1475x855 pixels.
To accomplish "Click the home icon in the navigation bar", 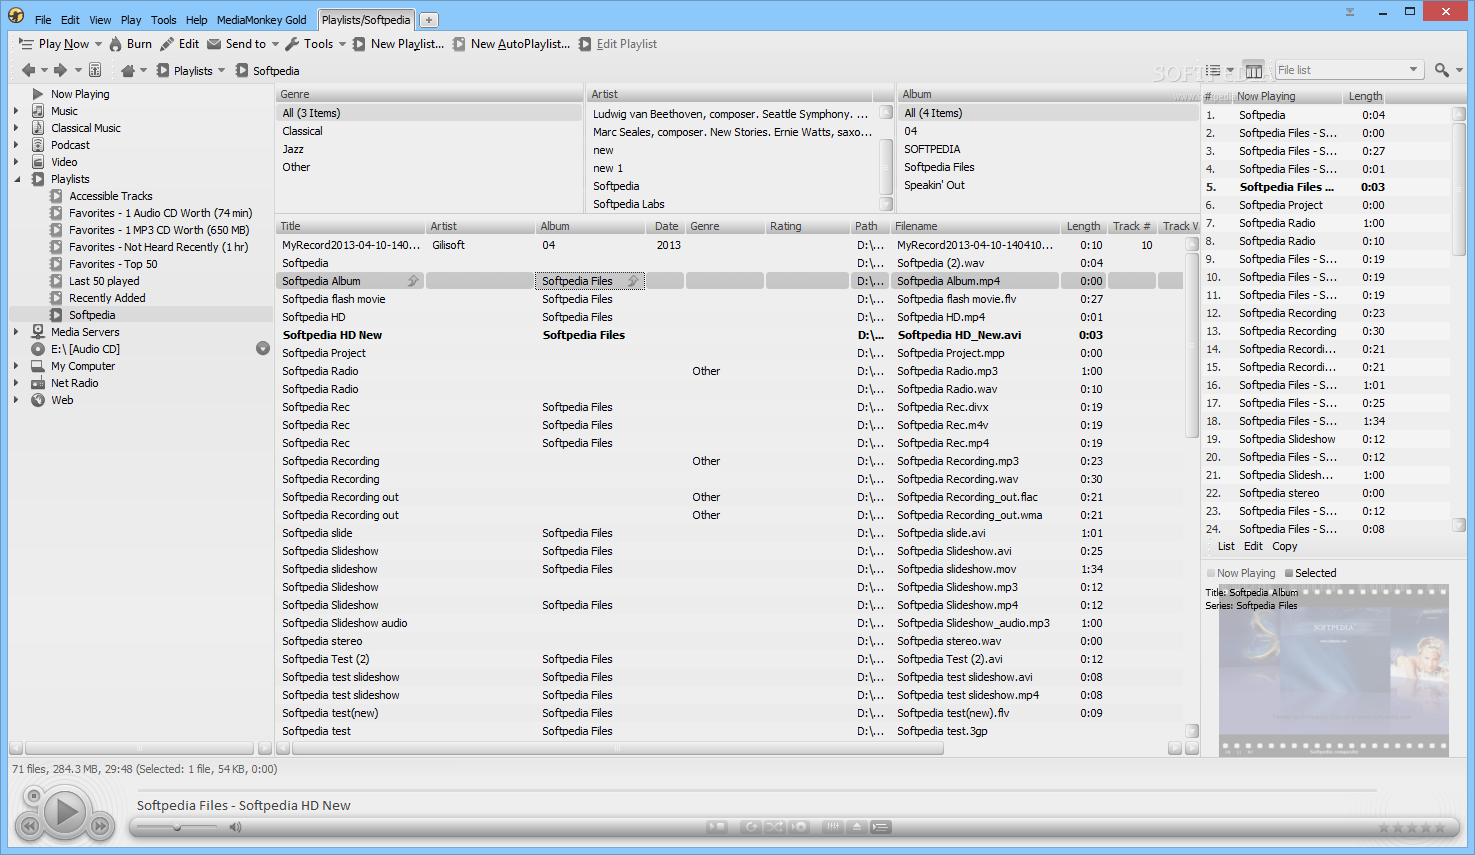I will click(x=127, y=71).
